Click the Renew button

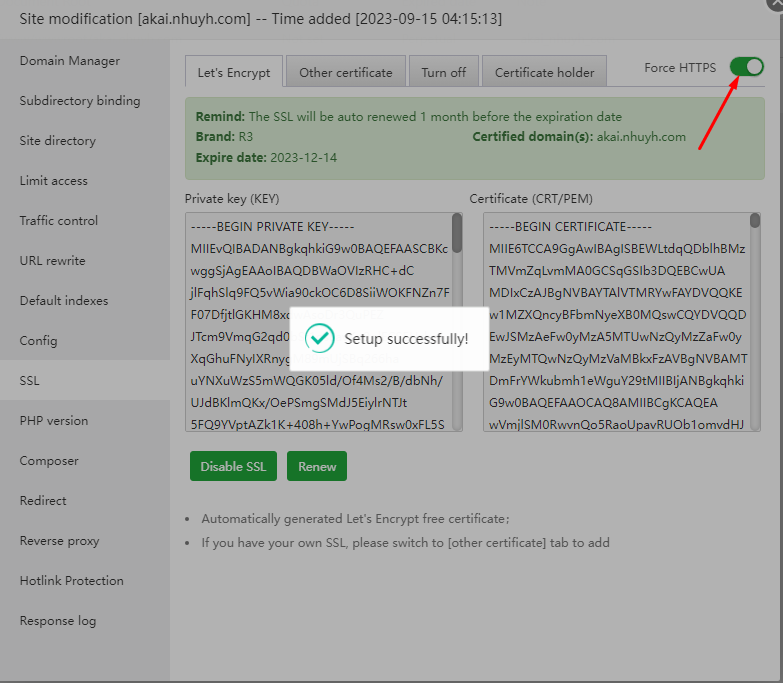pos(317,466)
